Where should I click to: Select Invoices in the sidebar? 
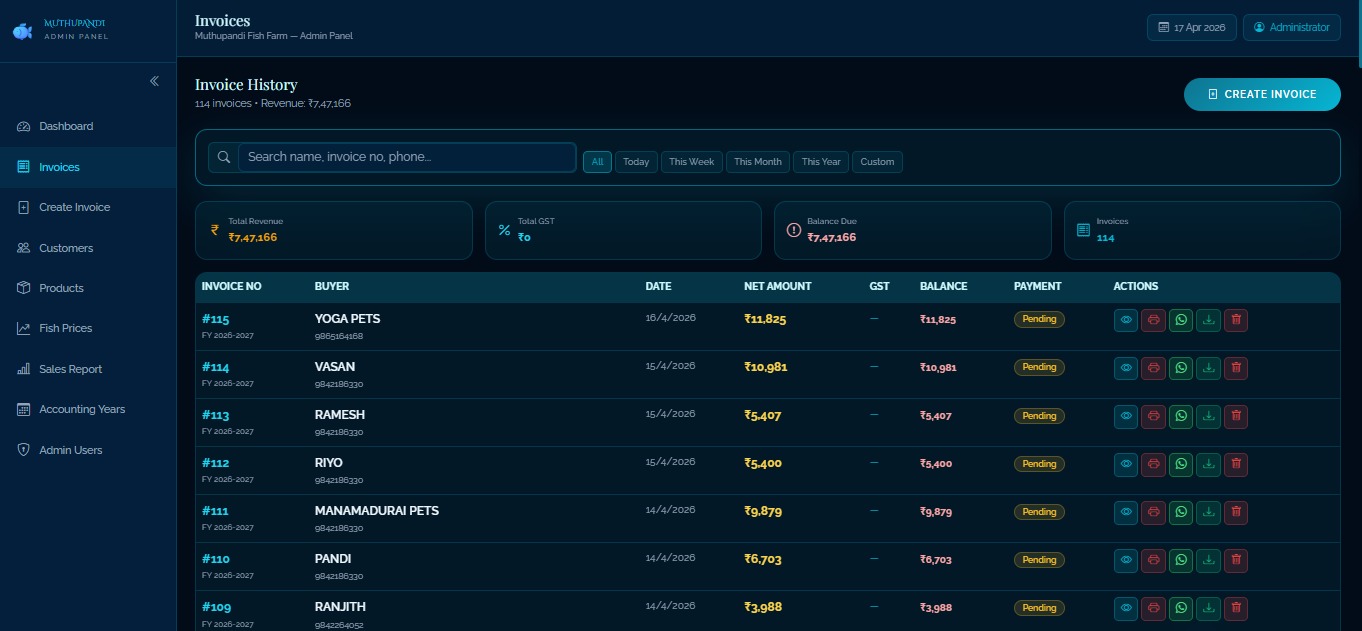tap(59, 167)
